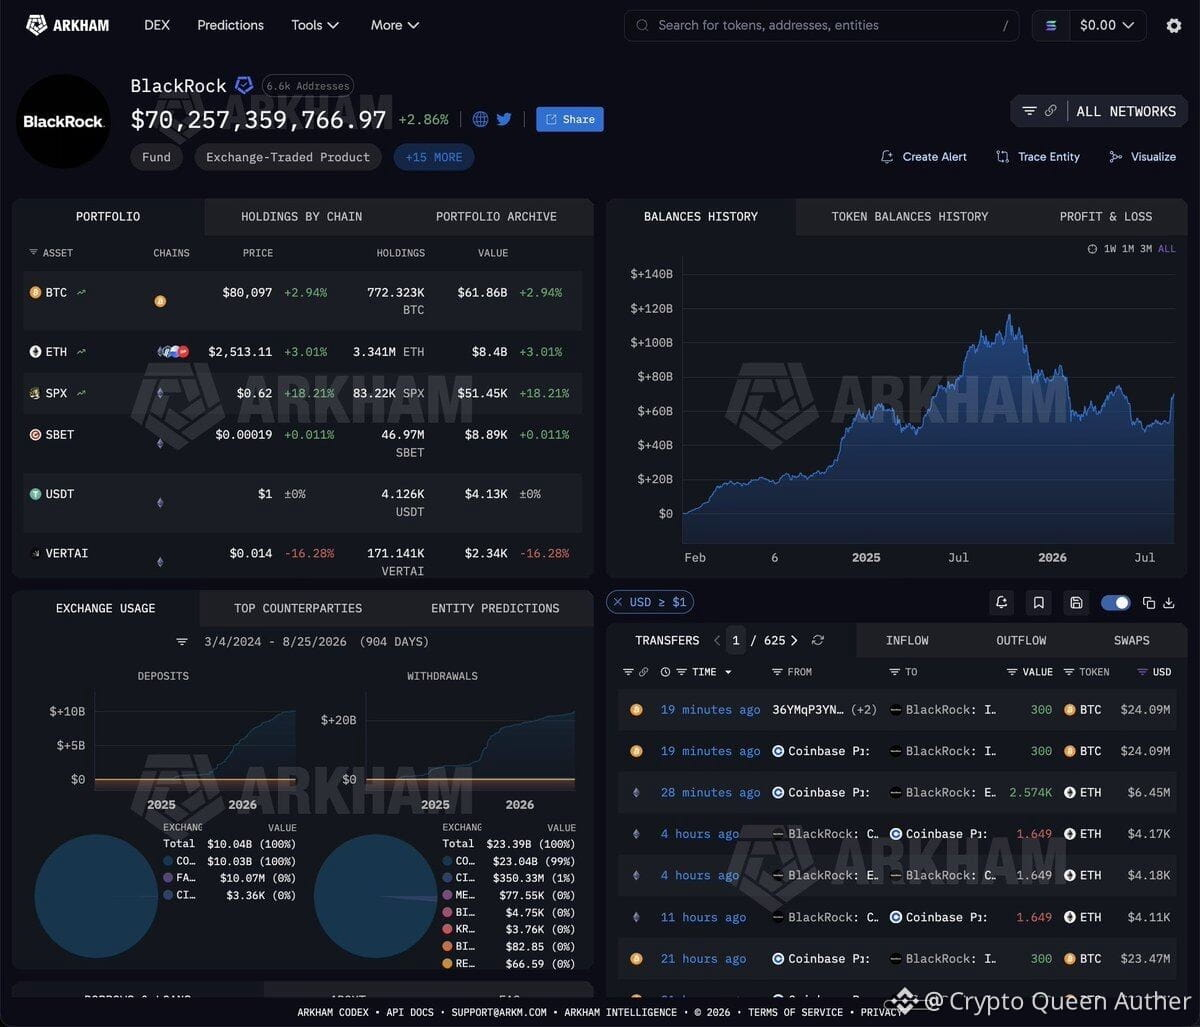Show the Swaps tab
This screenshot has height=1027, width=1200.
1131,640
